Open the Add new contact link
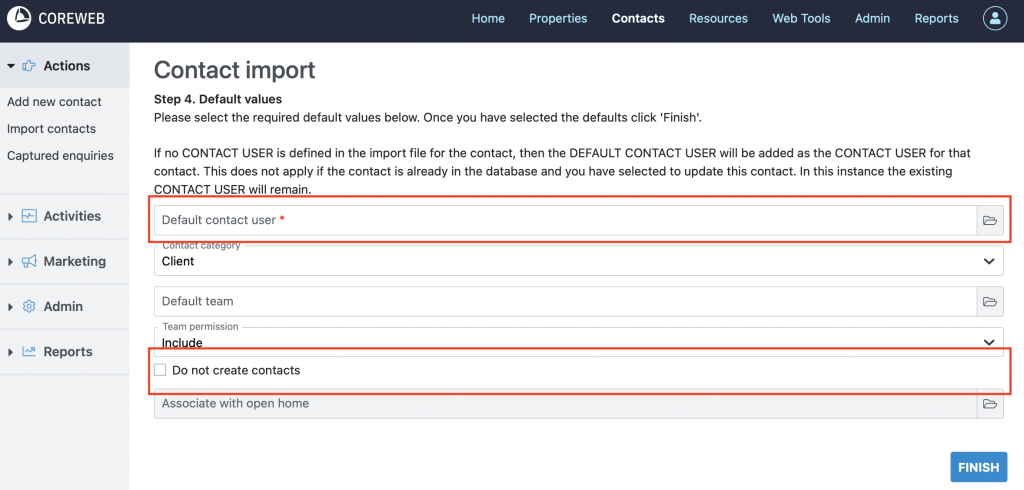1024x490 pixels. tap(54, 102)
